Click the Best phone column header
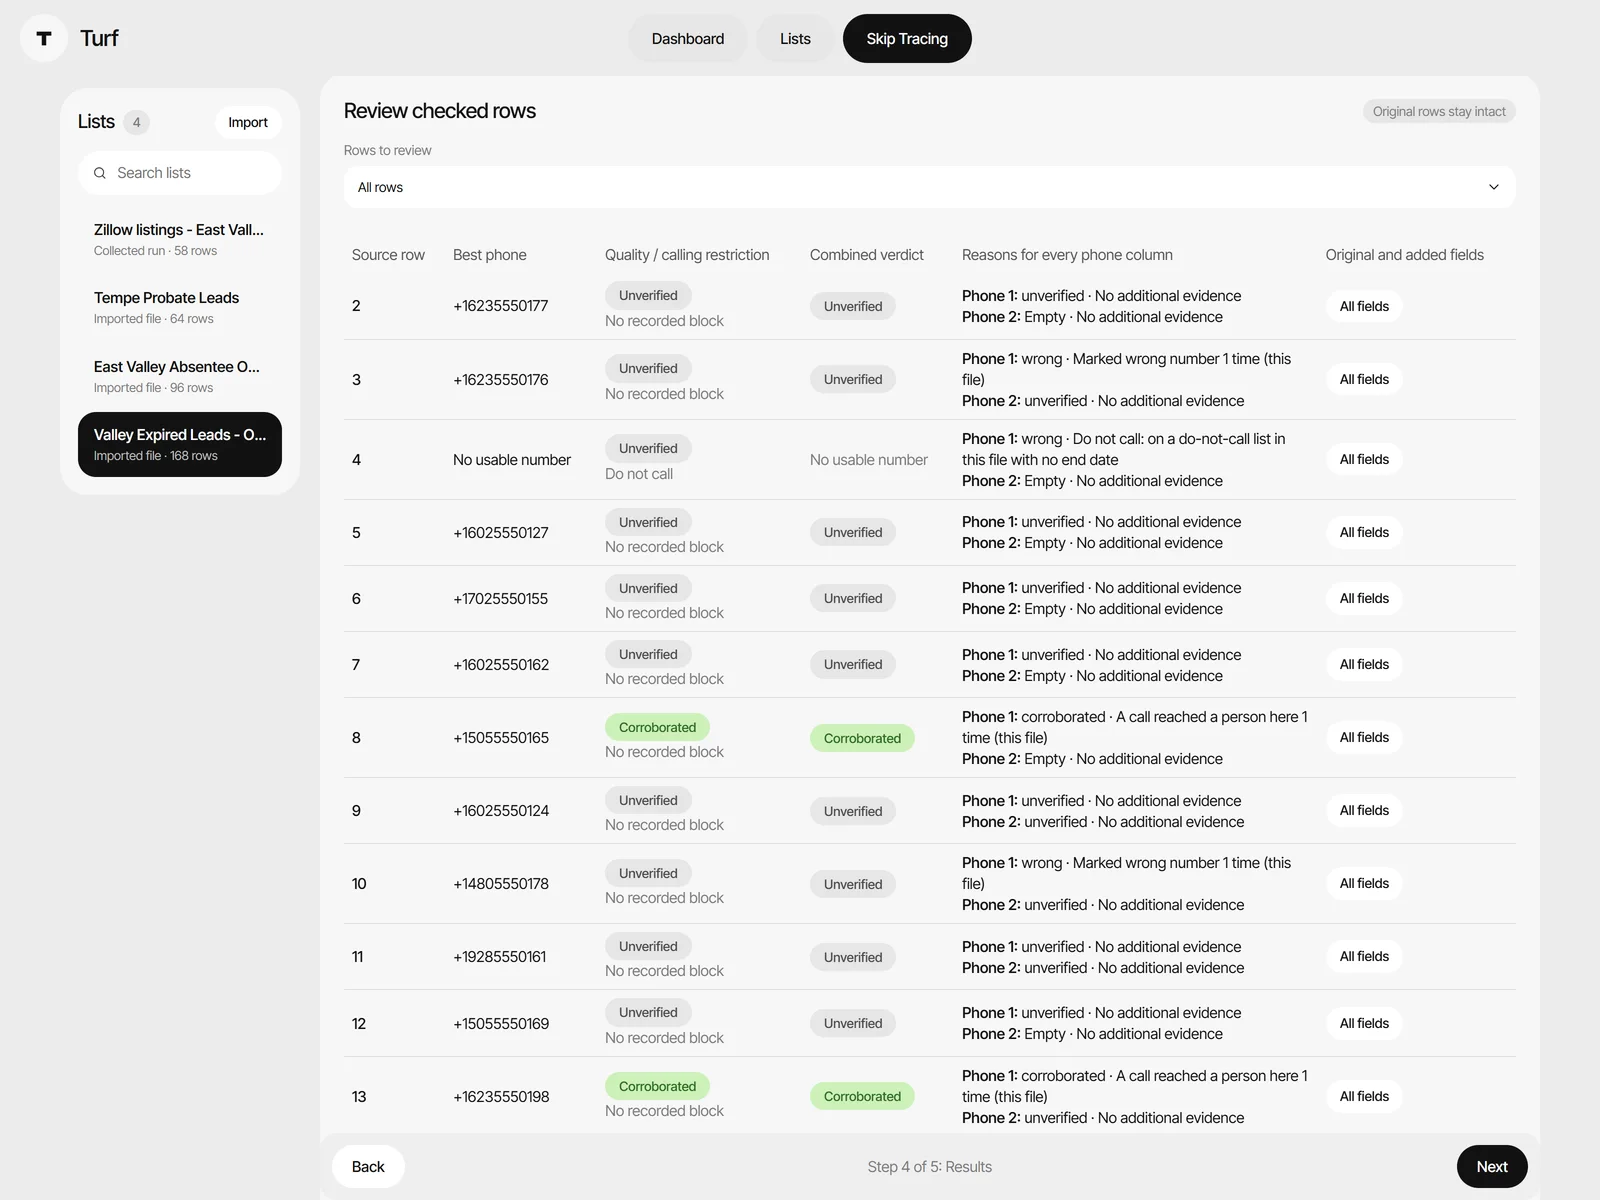The image size is (1600, 1200). click(490, 255)
